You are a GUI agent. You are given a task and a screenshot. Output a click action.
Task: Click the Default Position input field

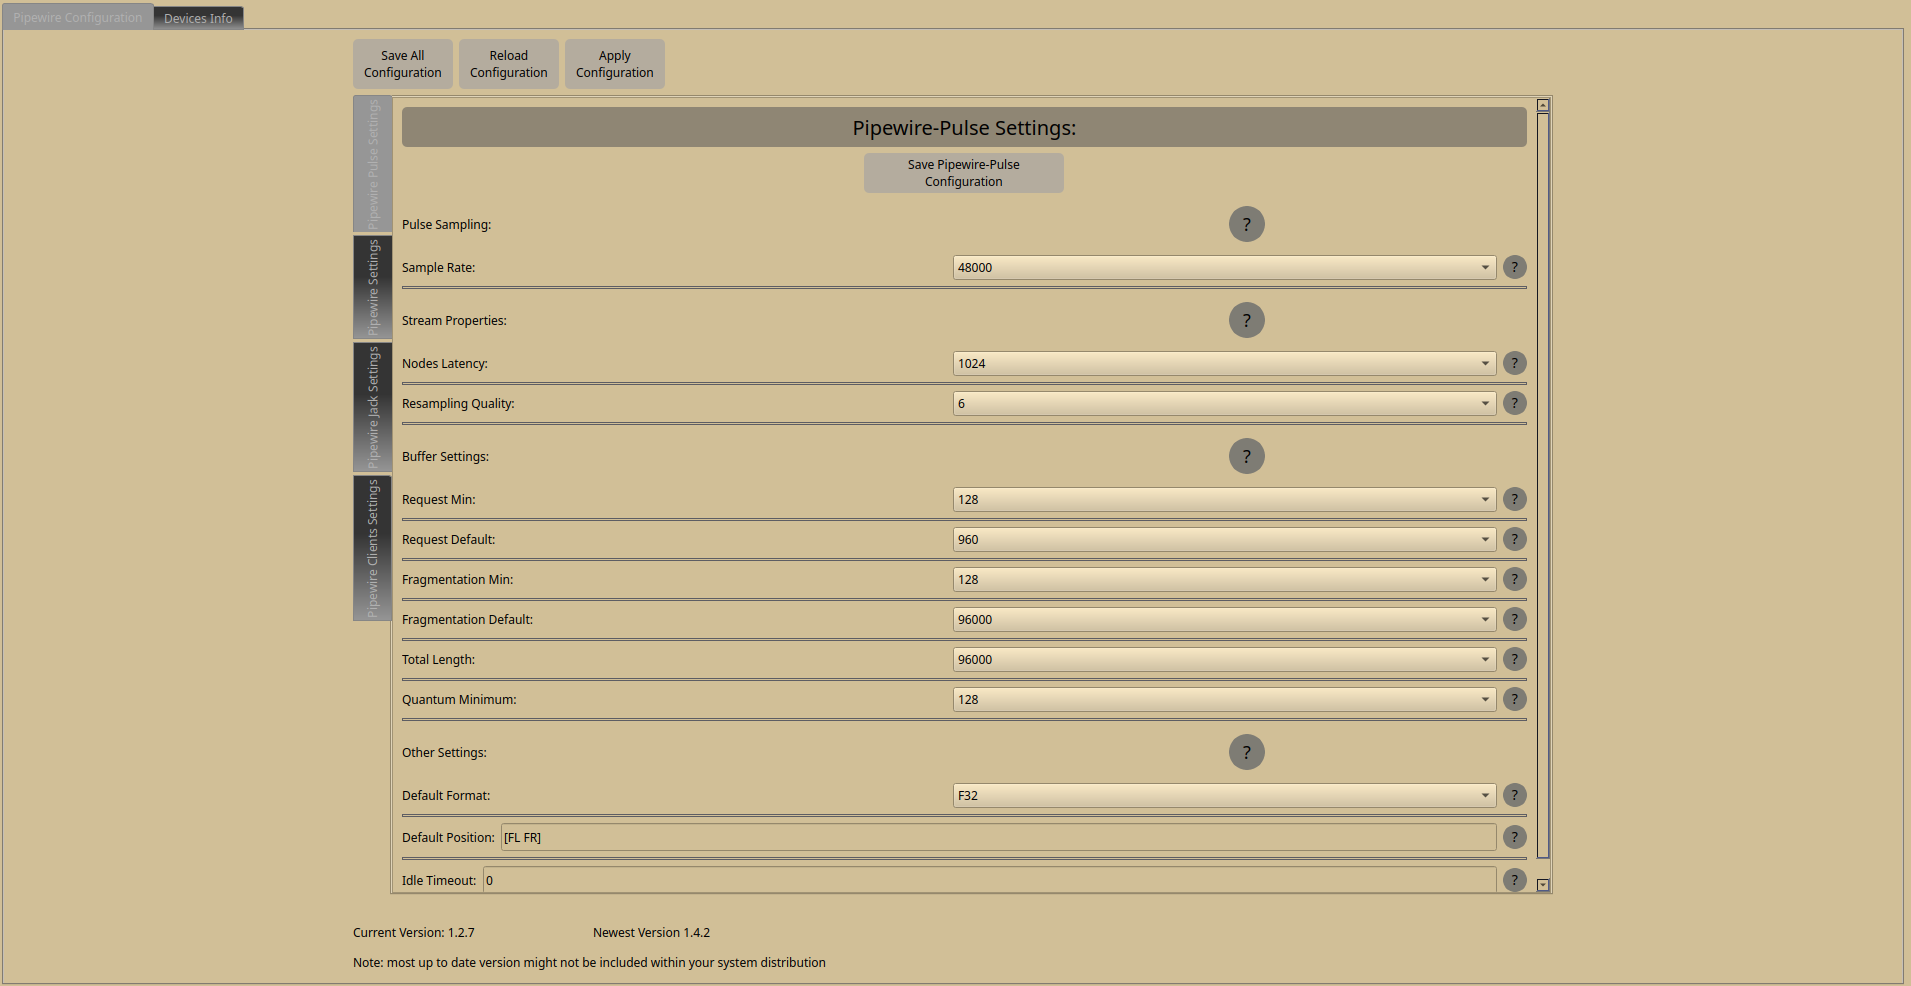998,837
